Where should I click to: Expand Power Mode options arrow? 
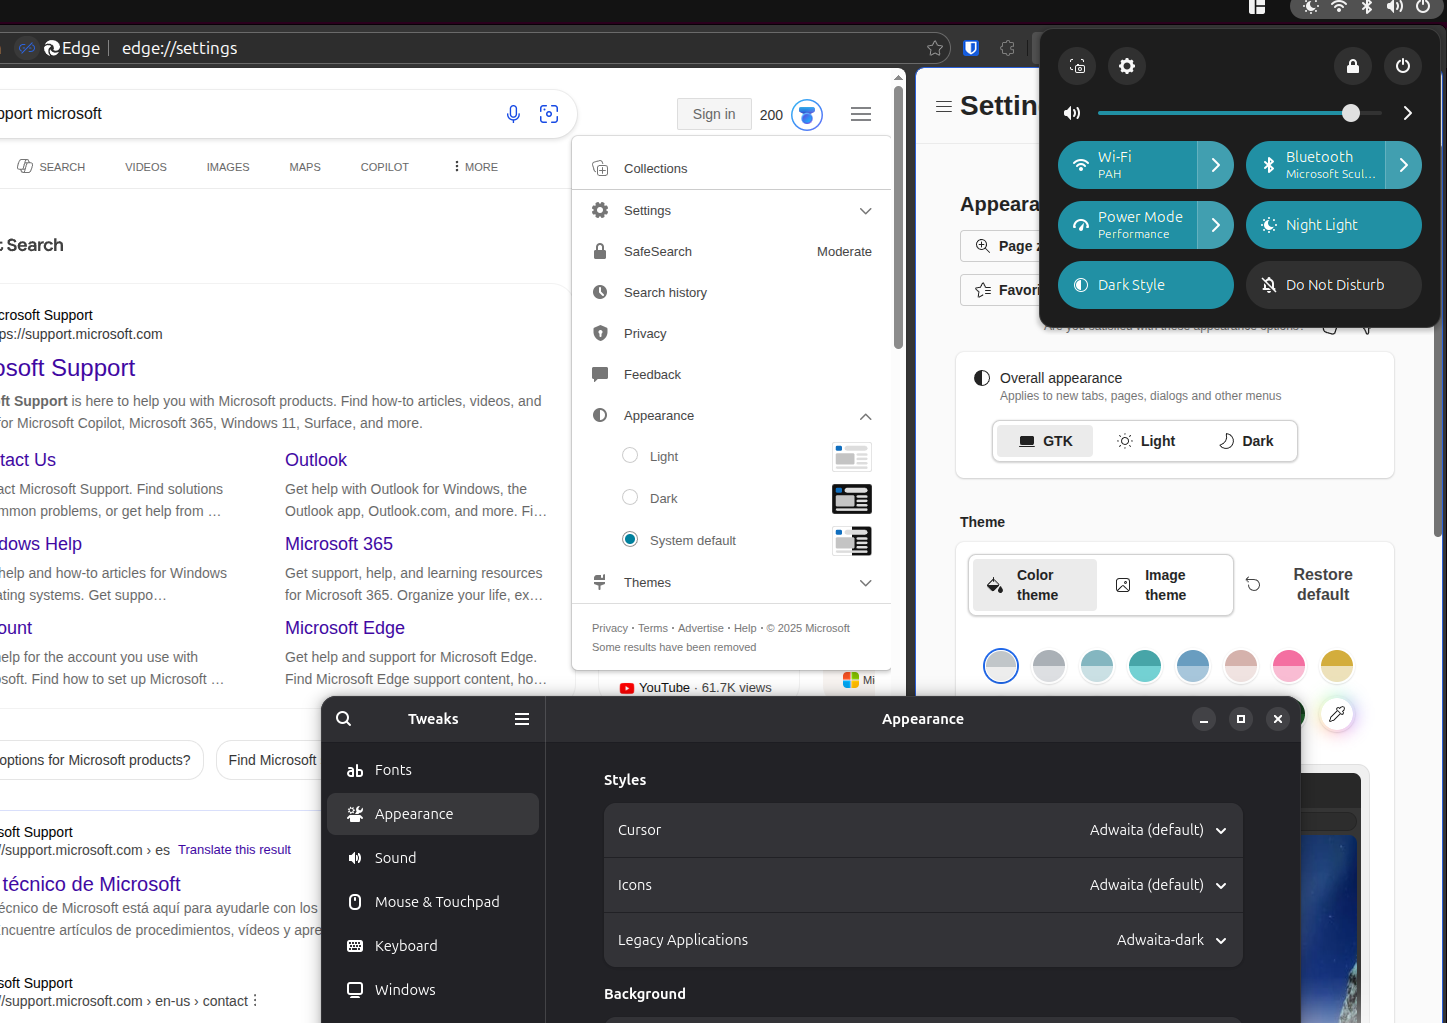coord(1215,225)
